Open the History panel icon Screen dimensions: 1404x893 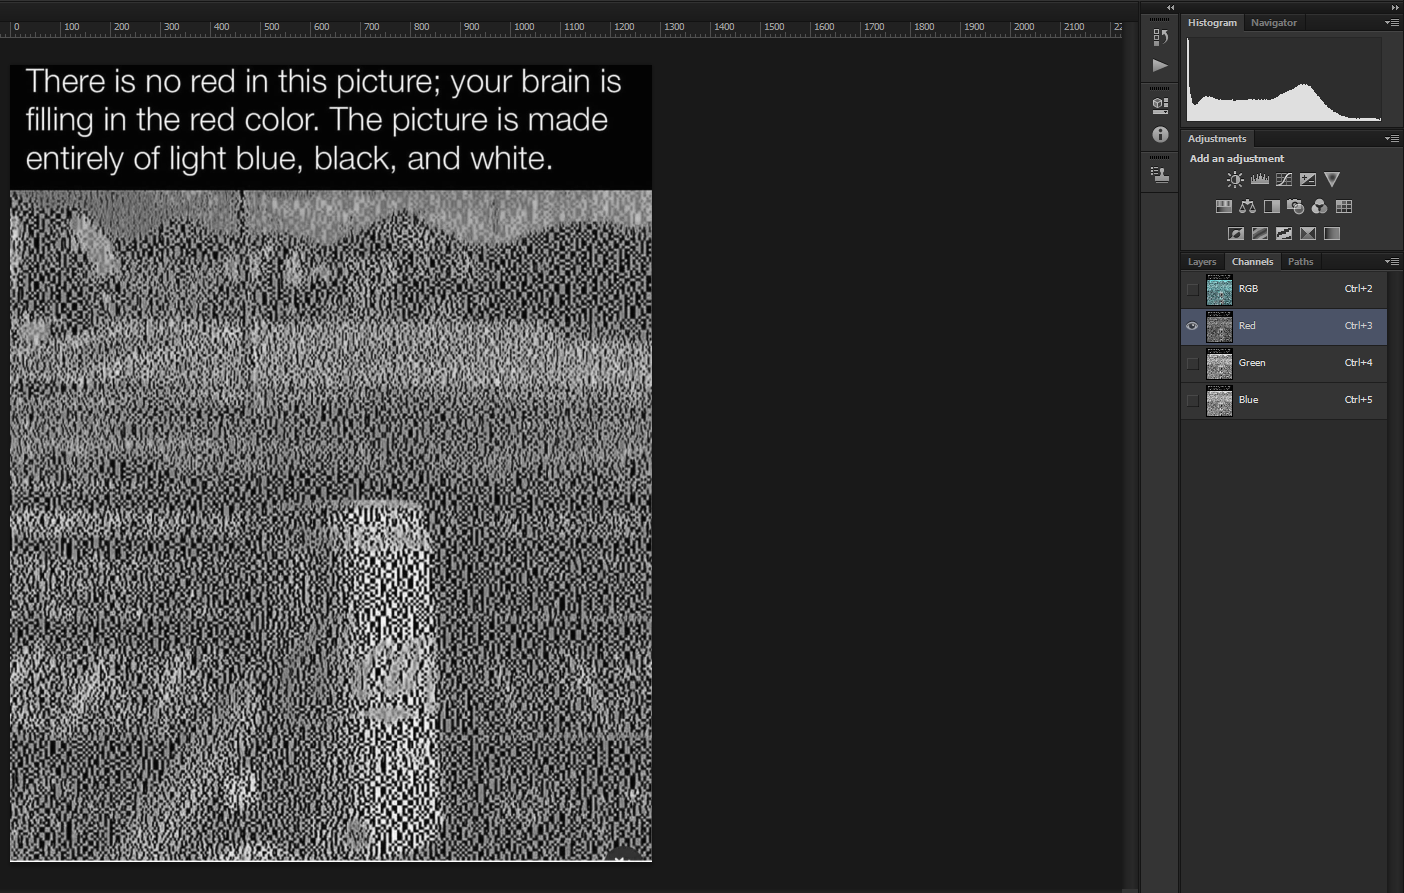point(1160,37)
